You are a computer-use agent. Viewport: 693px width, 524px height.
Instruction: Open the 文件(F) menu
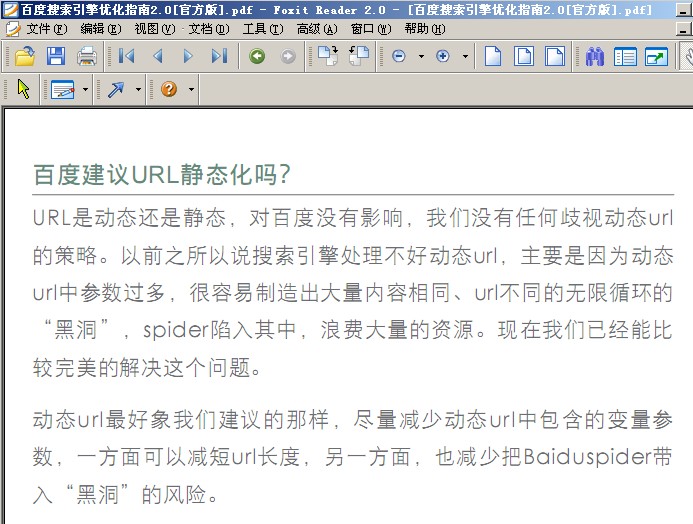(46, 29)
